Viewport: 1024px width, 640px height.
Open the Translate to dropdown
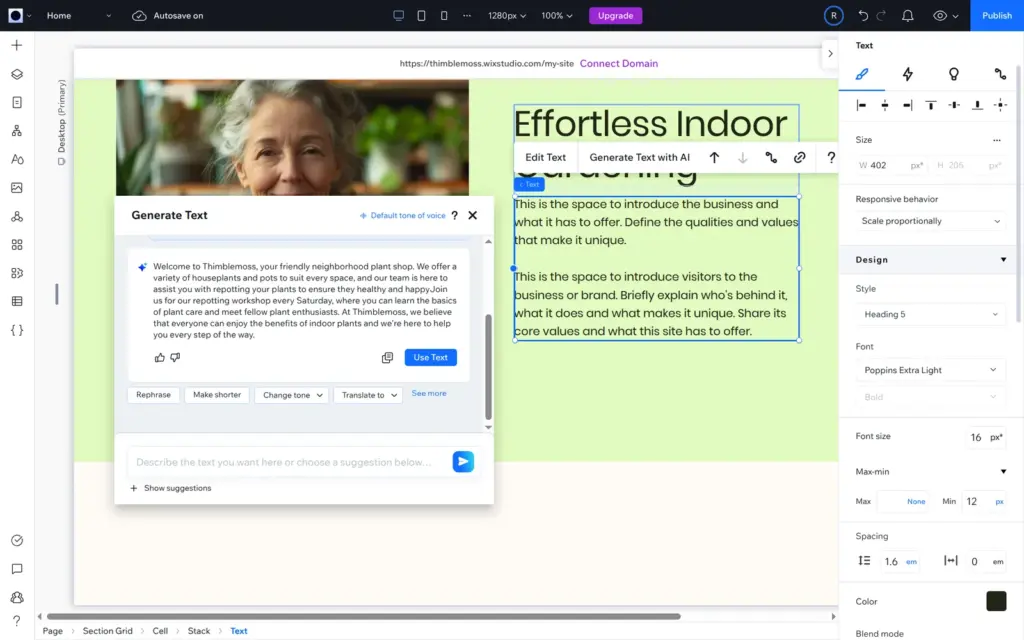368,395
